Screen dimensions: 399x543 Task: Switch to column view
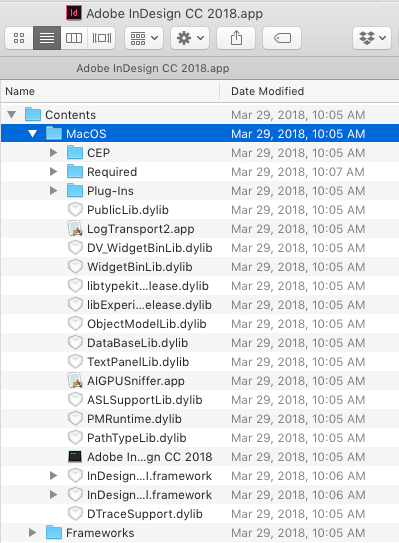point(74,38)
